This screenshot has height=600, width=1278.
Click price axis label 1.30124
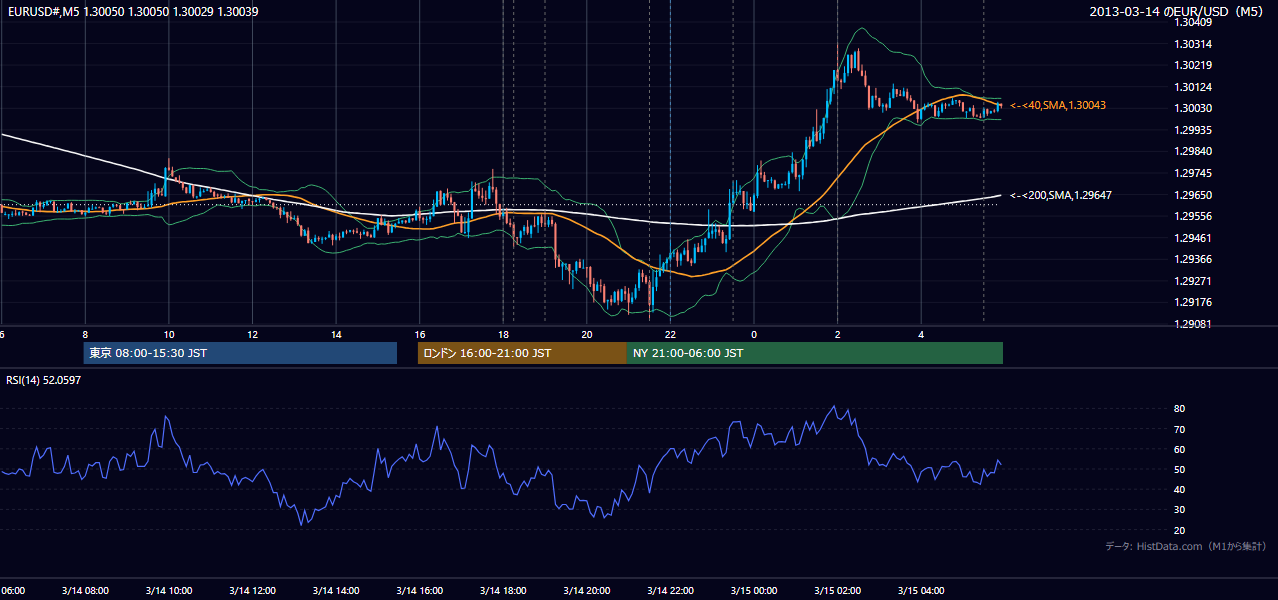[x=1193, y=87]
